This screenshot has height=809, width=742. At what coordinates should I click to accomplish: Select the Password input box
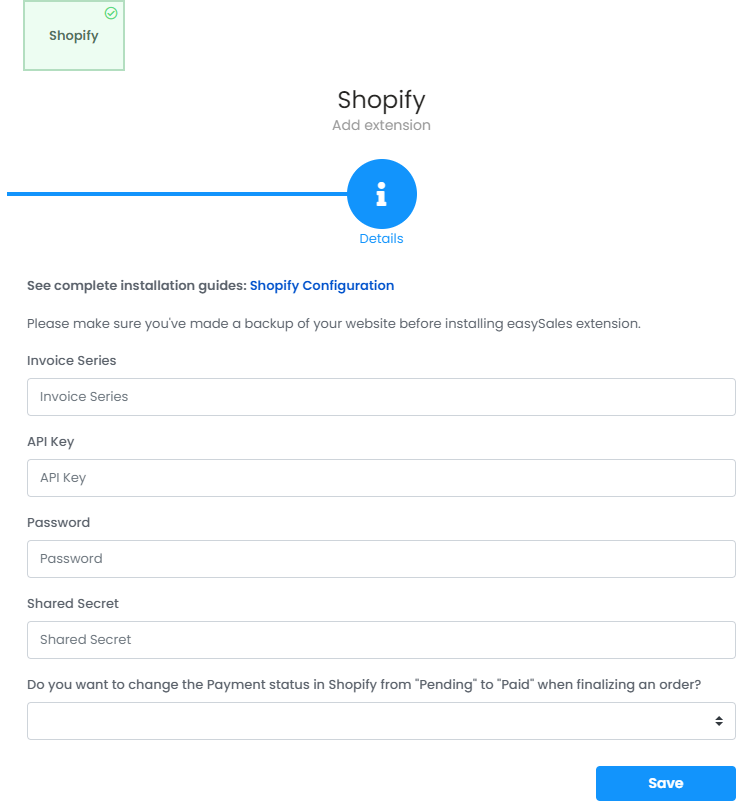[x=381, y=559]
